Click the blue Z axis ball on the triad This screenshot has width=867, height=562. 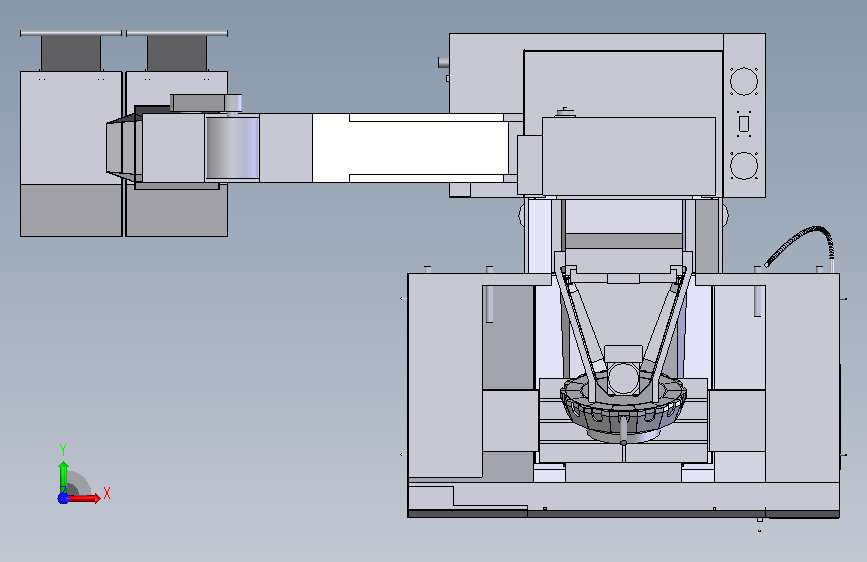(63, 498)
